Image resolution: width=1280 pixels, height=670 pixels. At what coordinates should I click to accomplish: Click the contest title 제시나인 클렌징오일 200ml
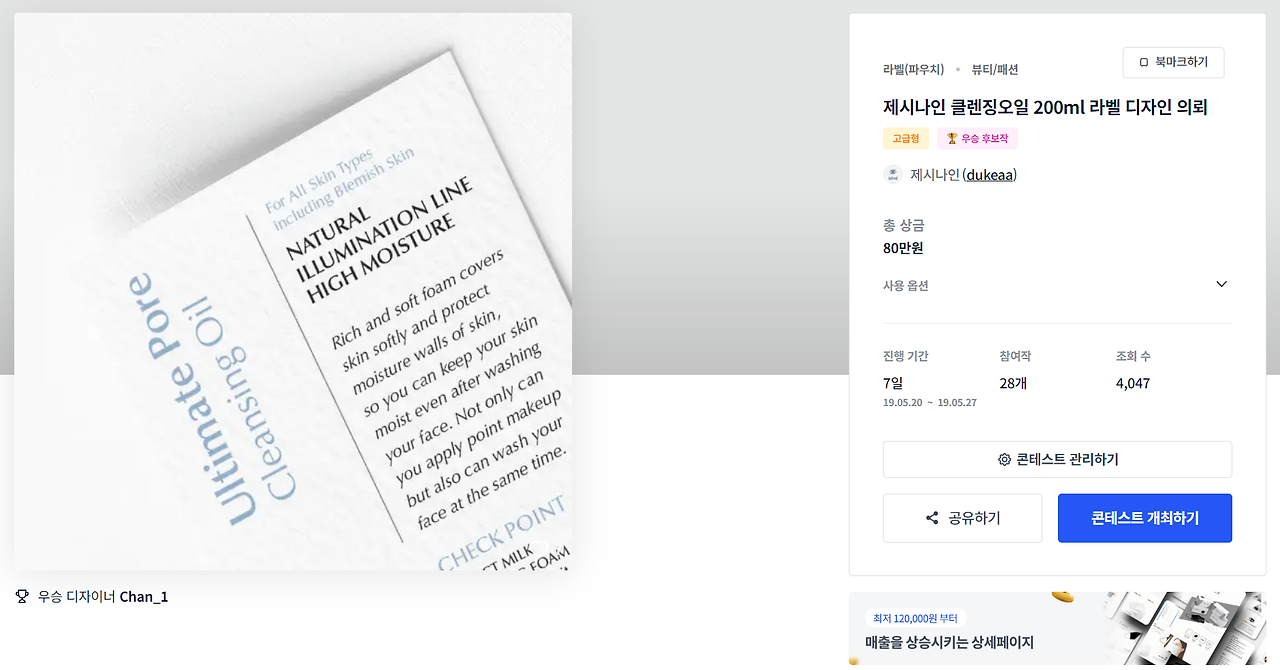[1045, 107]
